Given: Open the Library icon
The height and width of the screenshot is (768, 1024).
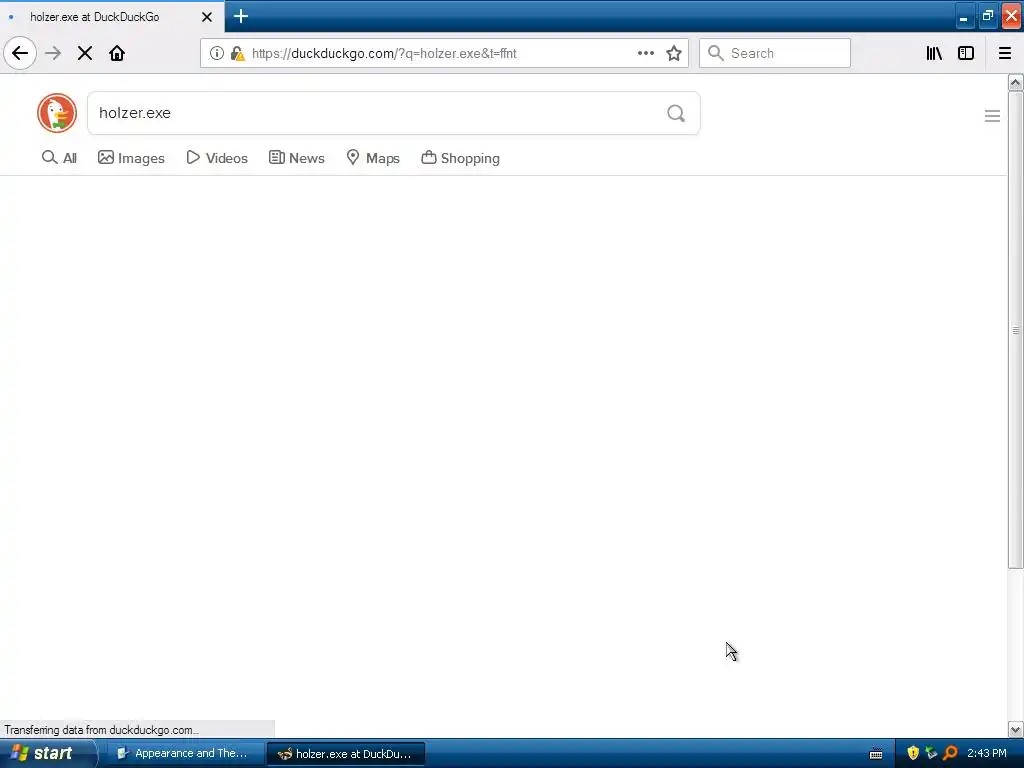Looking at the screenshot, I should tap(934, 53).
